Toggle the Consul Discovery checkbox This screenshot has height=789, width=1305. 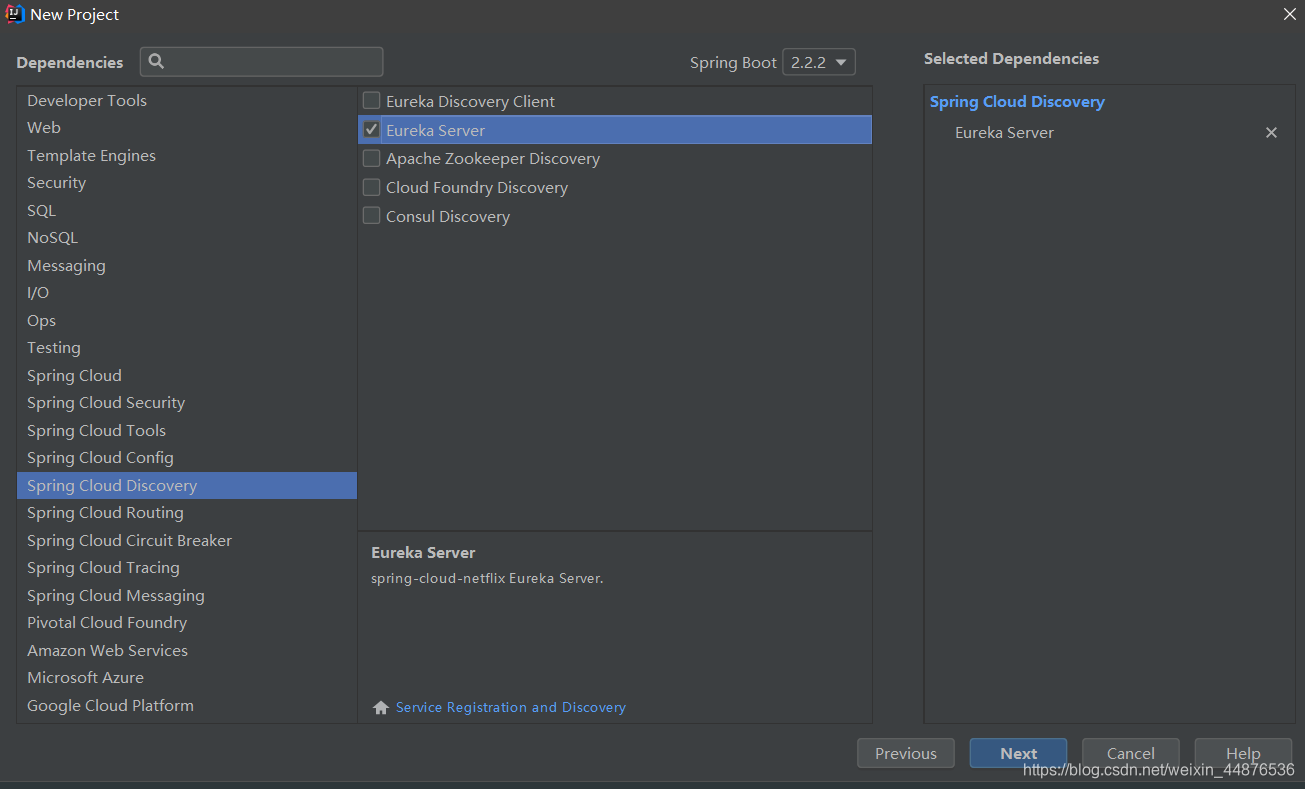coord(371,215)
